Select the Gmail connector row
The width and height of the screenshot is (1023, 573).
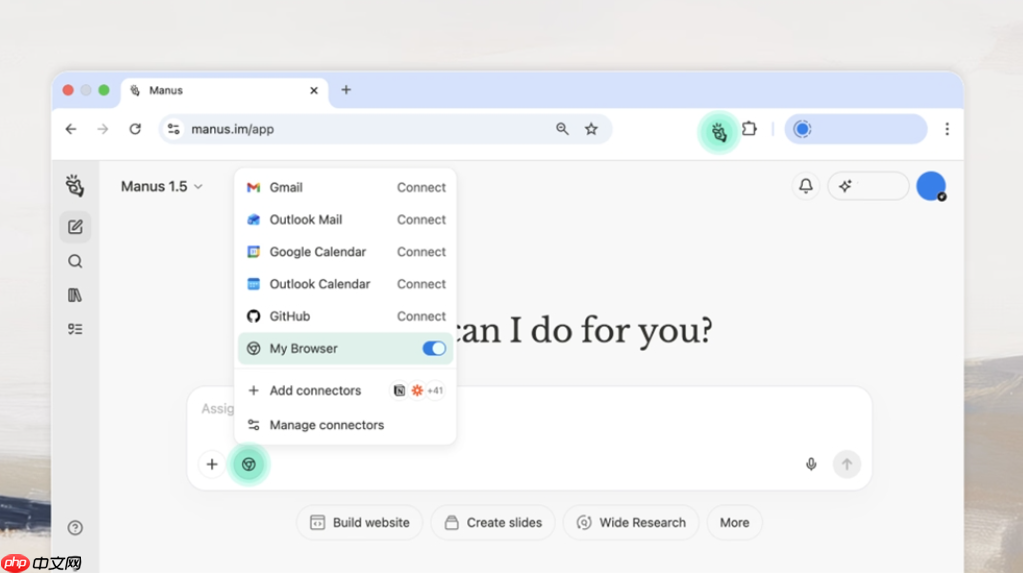[x=345, y=187]
